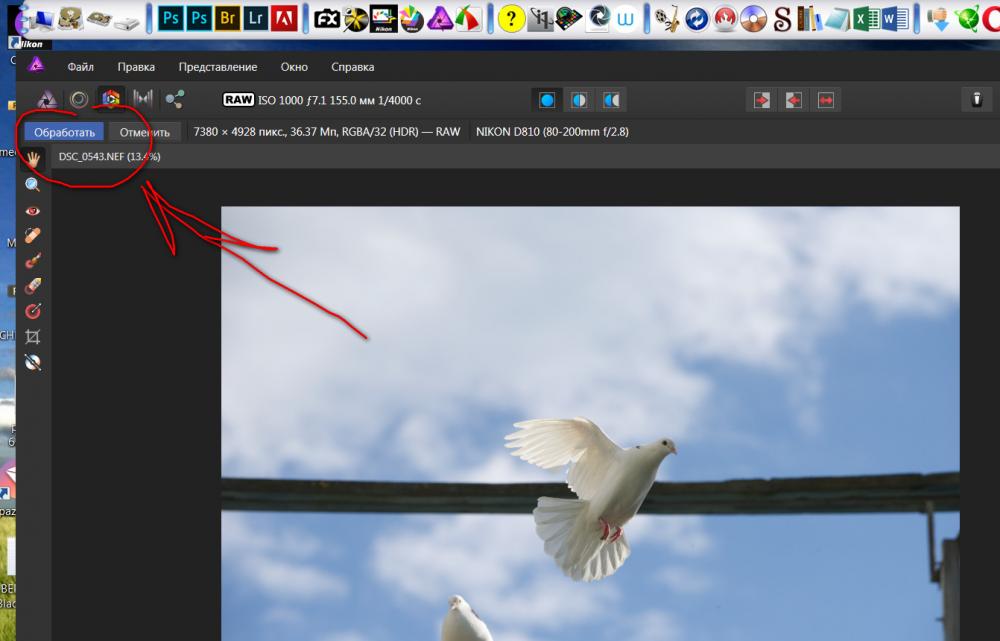Switch to the Photo persona
The height and width of the screenshot is (641, 1000).
click(x=47, y=99)
